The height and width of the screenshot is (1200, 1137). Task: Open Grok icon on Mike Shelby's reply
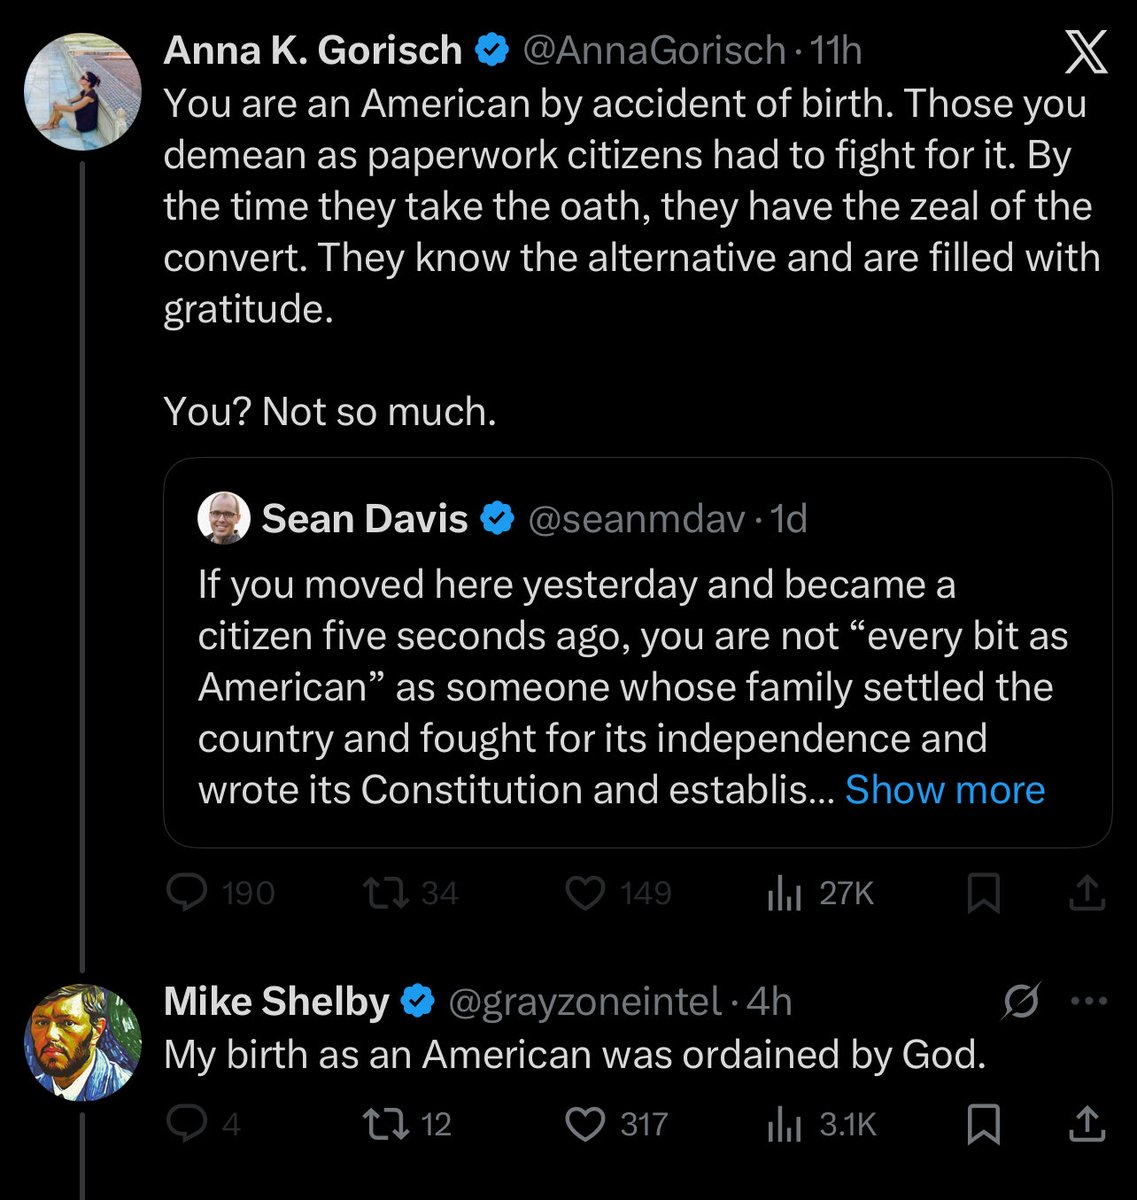[1021, 1001]
